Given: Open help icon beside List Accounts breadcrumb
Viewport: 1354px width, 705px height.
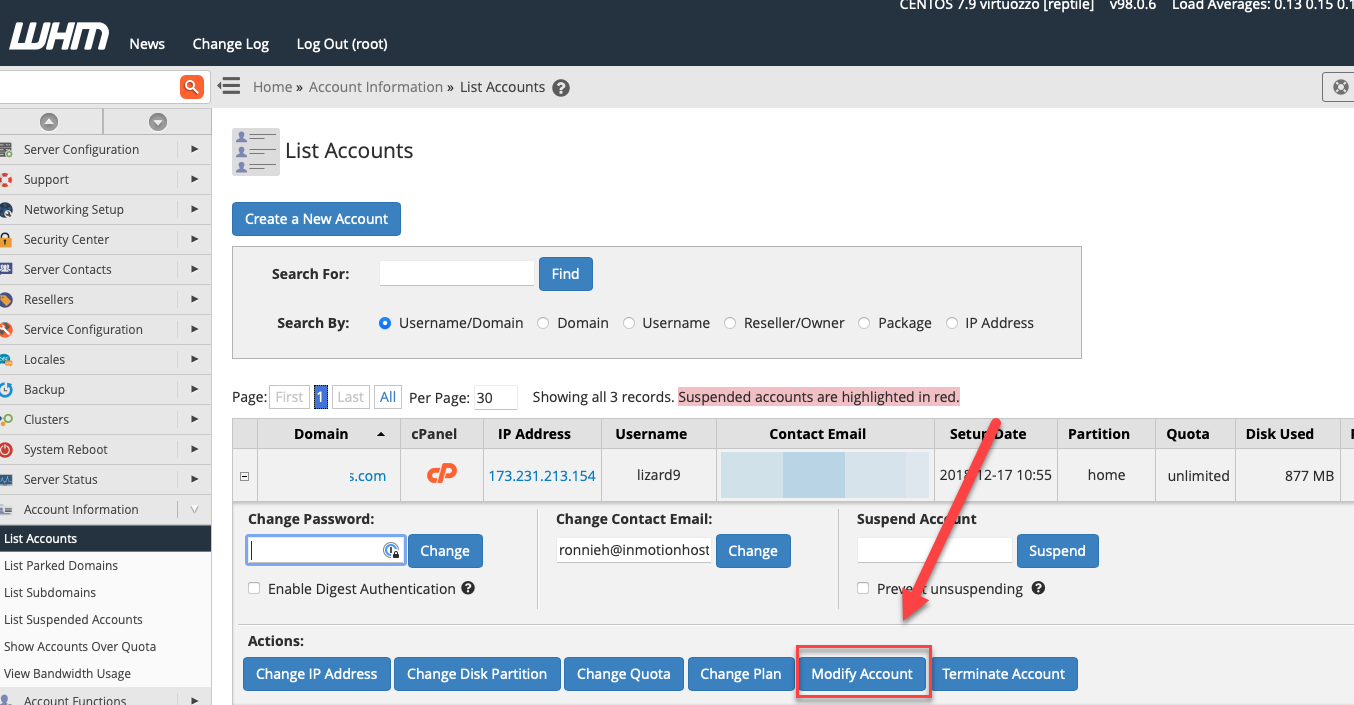Looking at the screenshot, I should coord(561,88).
